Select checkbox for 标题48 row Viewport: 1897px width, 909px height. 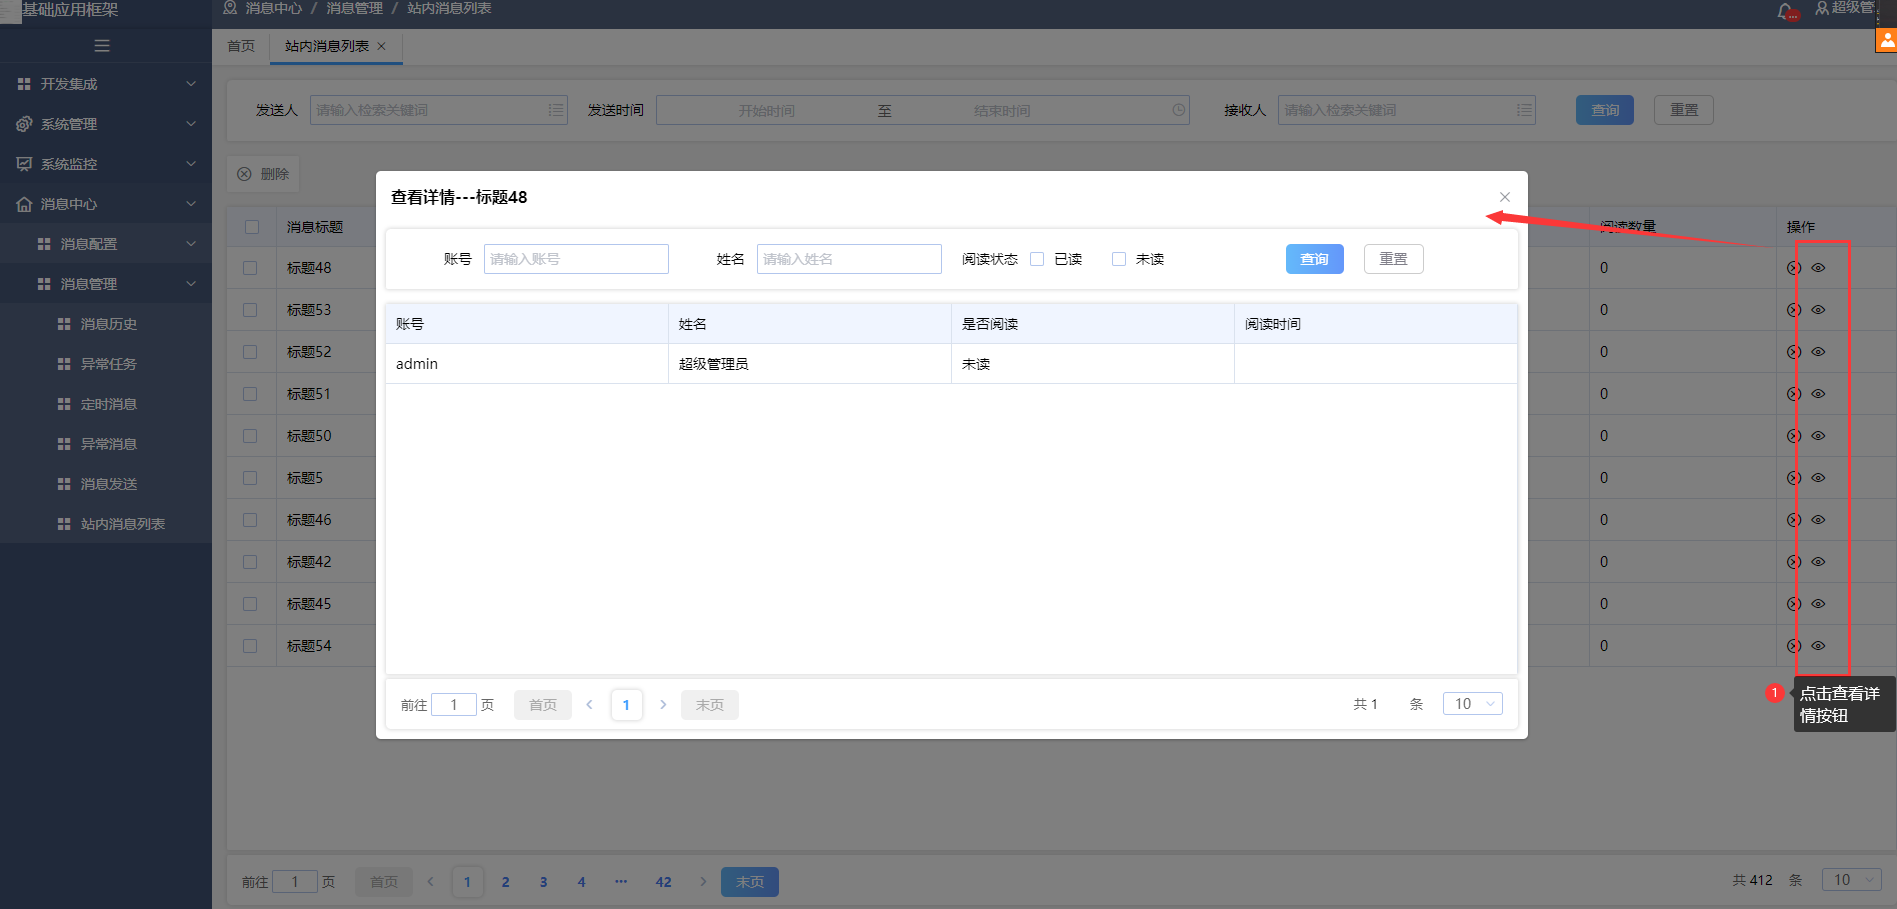pos(250,268)
